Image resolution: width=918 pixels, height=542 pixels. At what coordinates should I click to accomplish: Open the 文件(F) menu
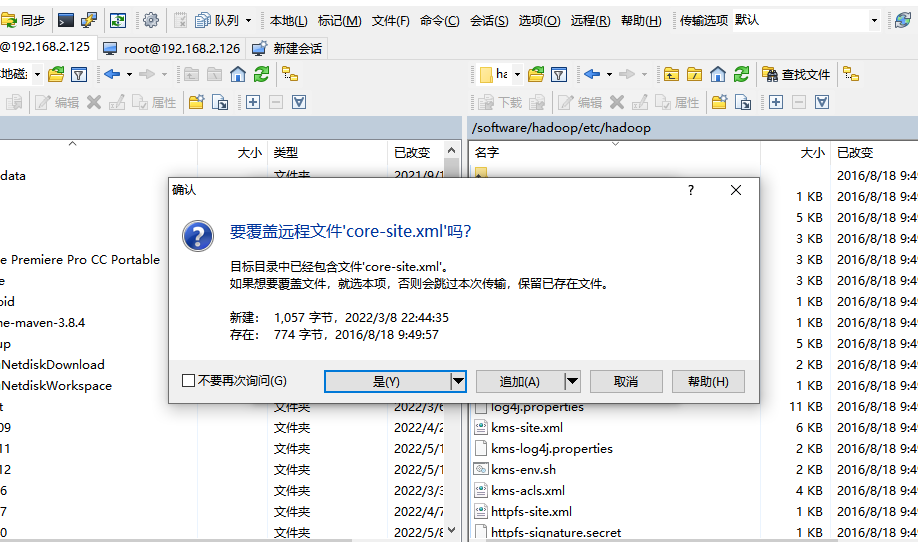391,21
